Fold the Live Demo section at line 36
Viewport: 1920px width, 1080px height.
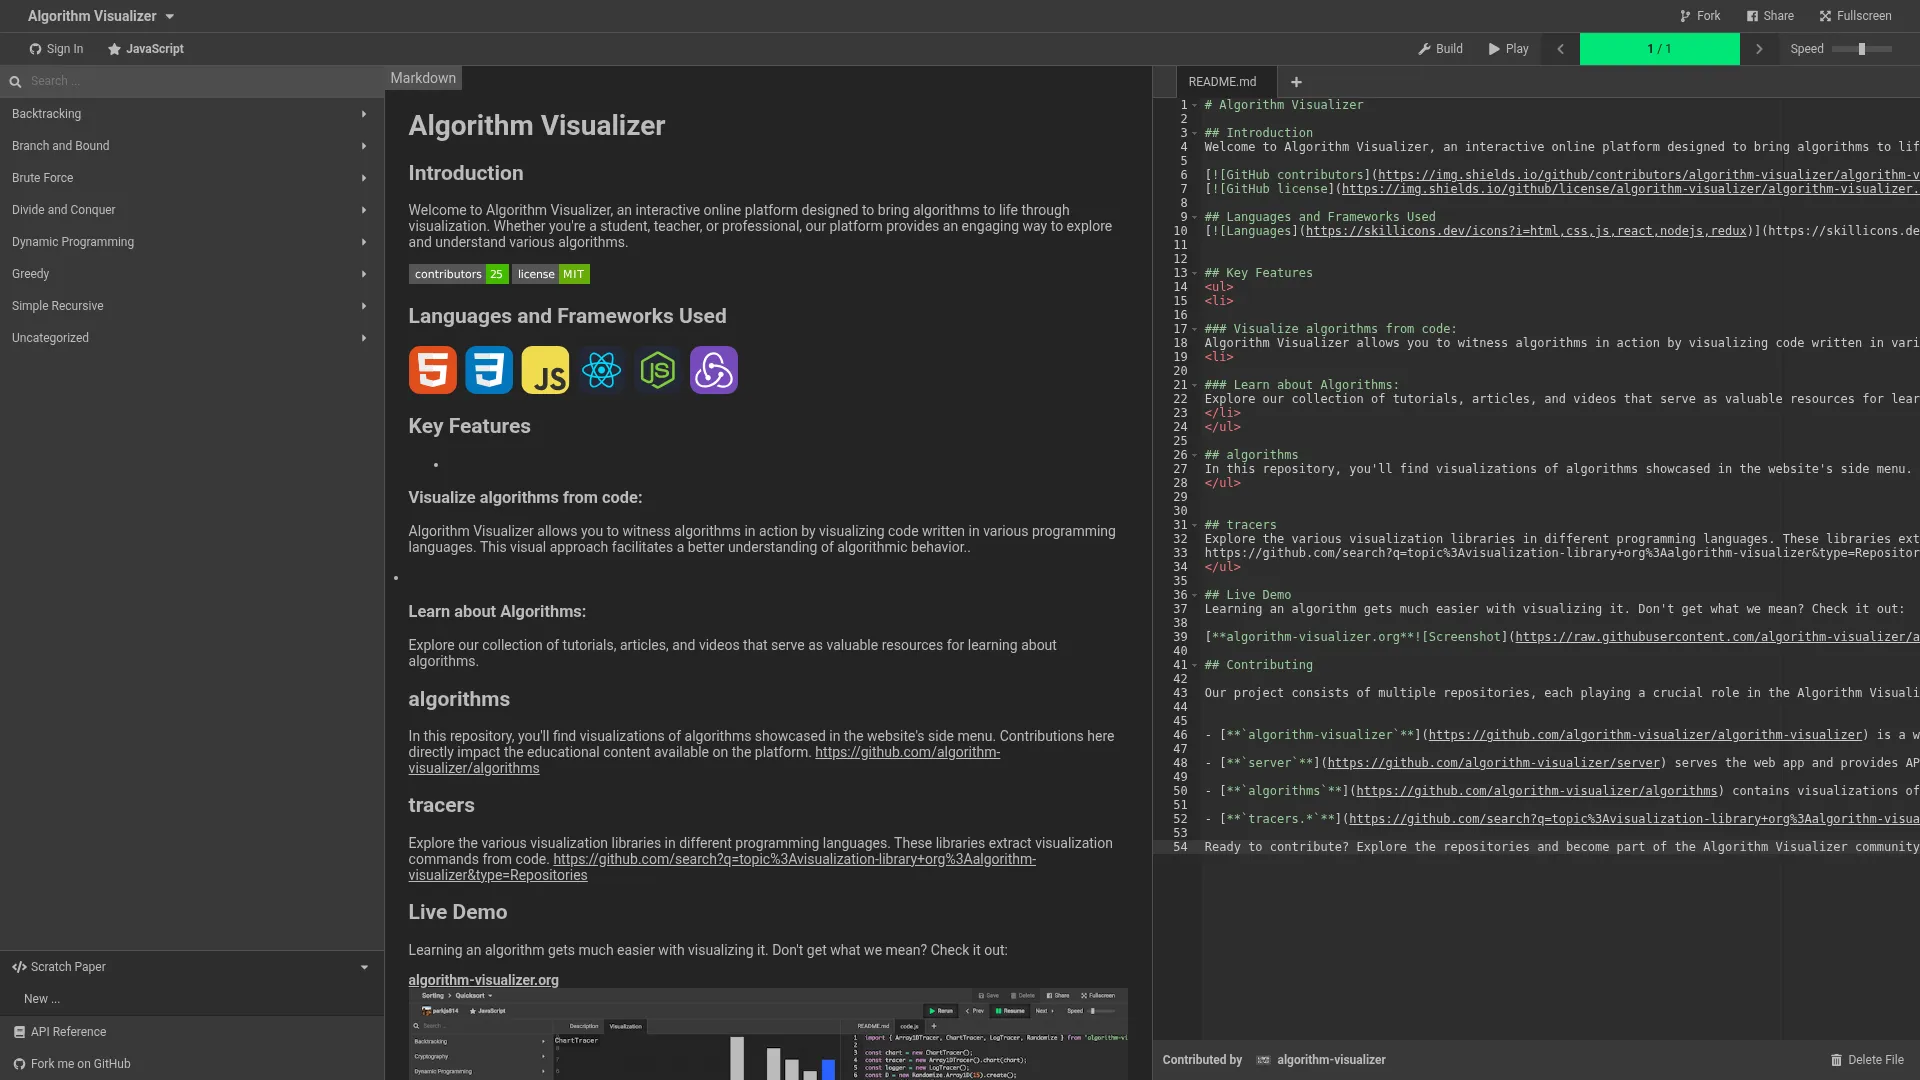pos(1194,595)
